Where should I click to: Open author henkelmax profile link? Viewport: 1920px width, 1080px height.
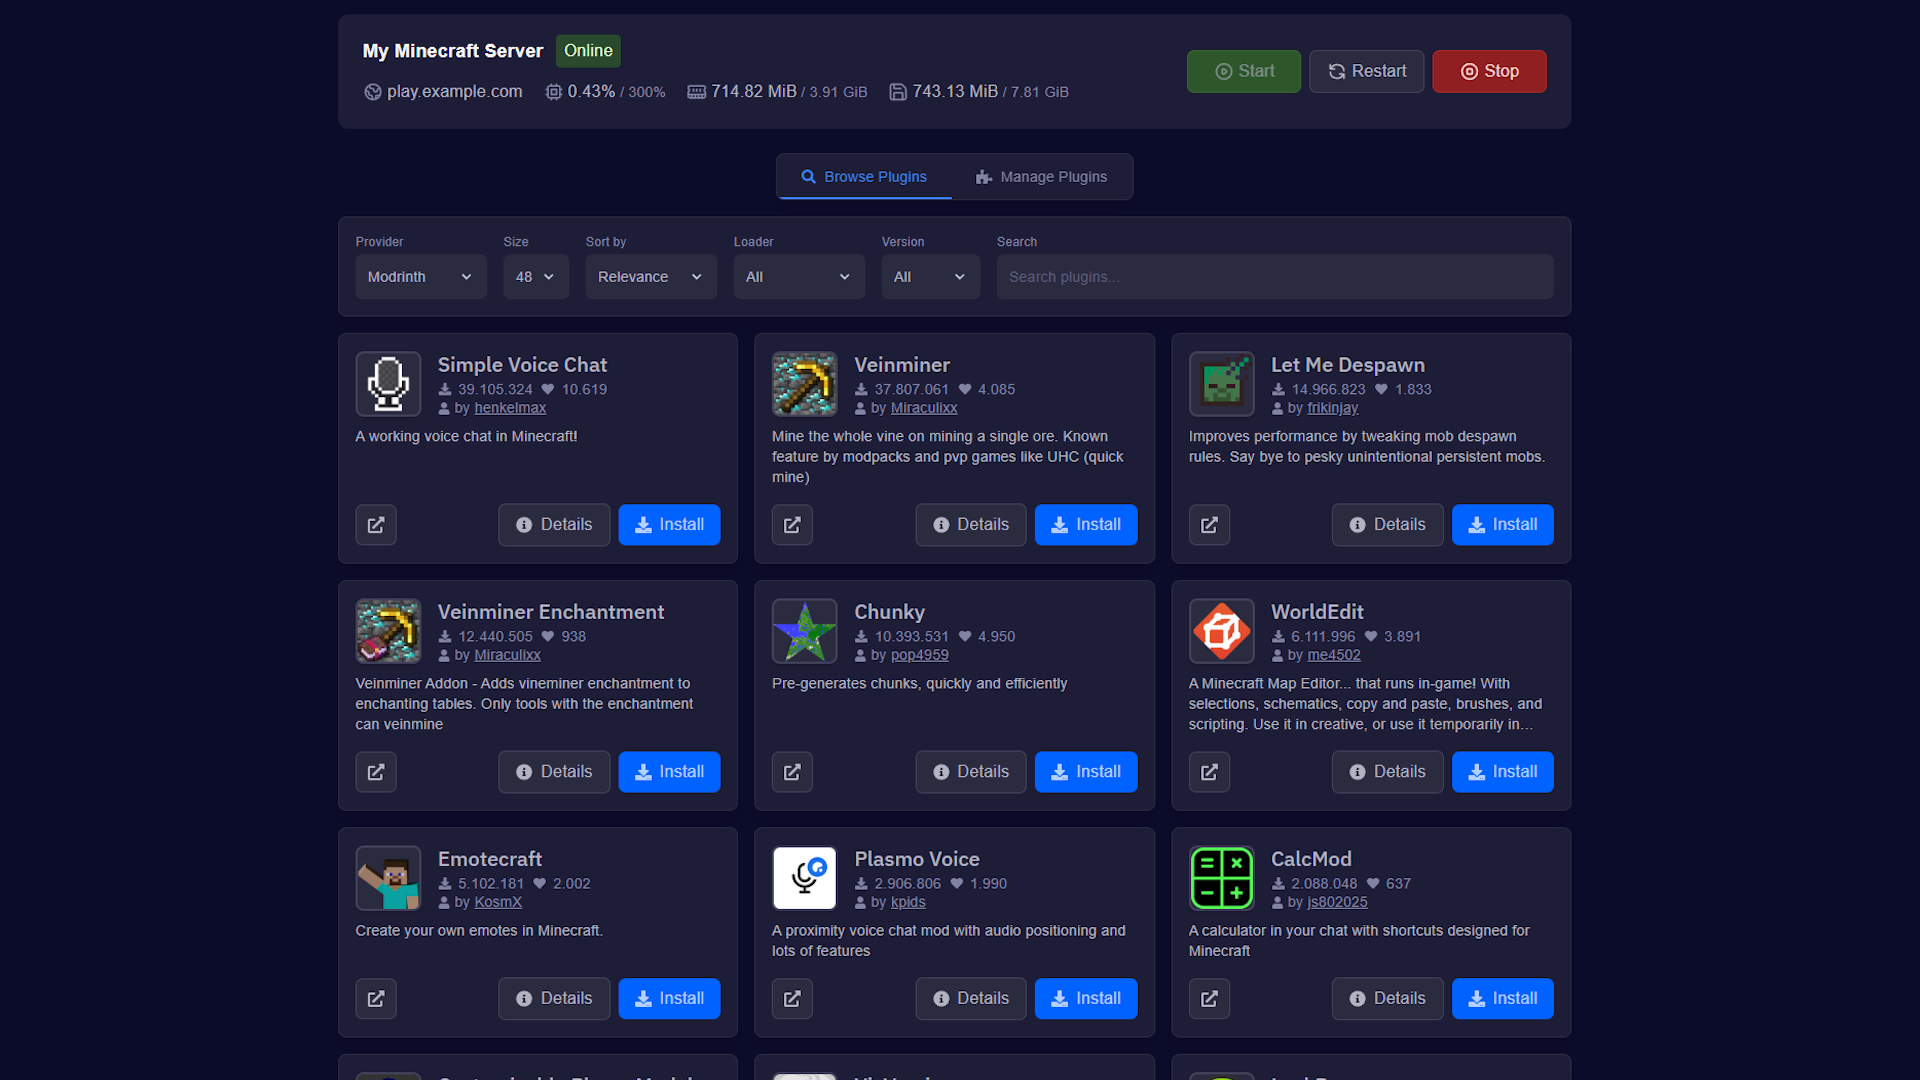[510, 408]
